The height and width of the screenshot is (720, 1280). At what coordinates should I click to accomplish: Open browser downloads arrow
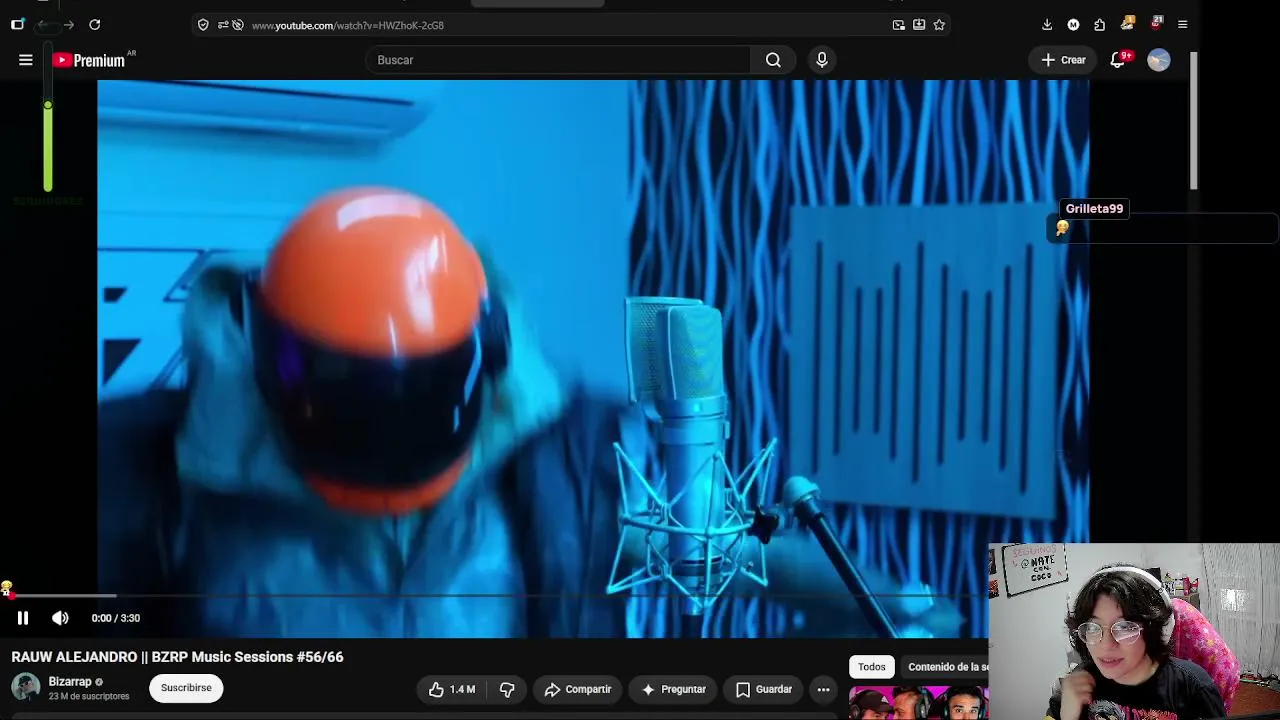pyautogui.click(x=1047, y=25)
